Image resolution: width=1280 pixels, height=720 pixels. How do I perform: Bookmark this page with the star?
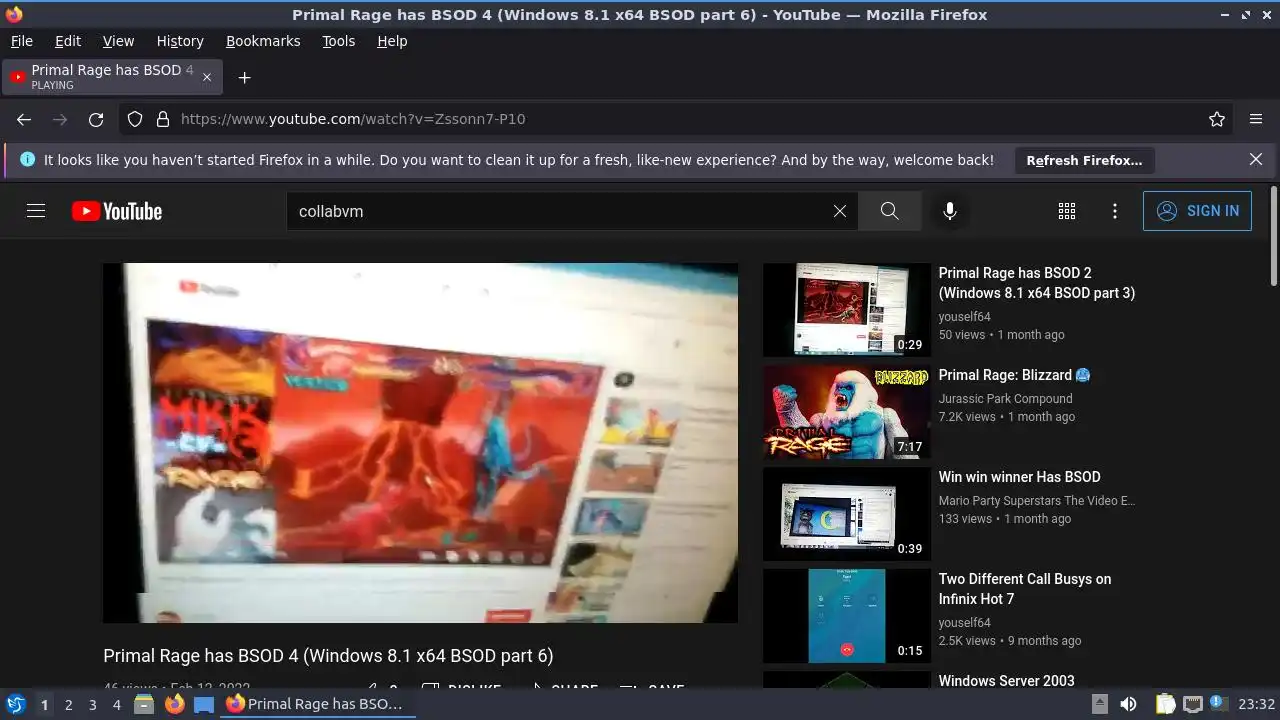click(x=1217, y=119)
